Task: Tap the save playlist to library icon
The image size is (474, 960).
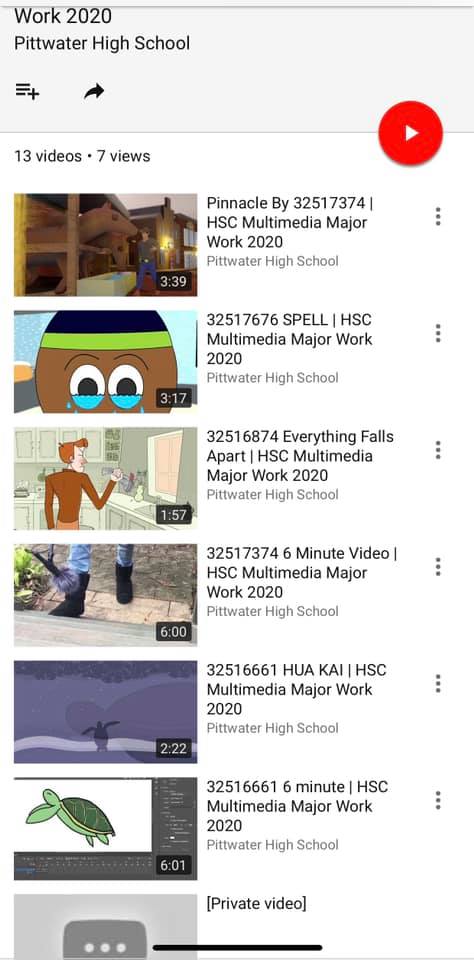Action: (x=27, y=92)
